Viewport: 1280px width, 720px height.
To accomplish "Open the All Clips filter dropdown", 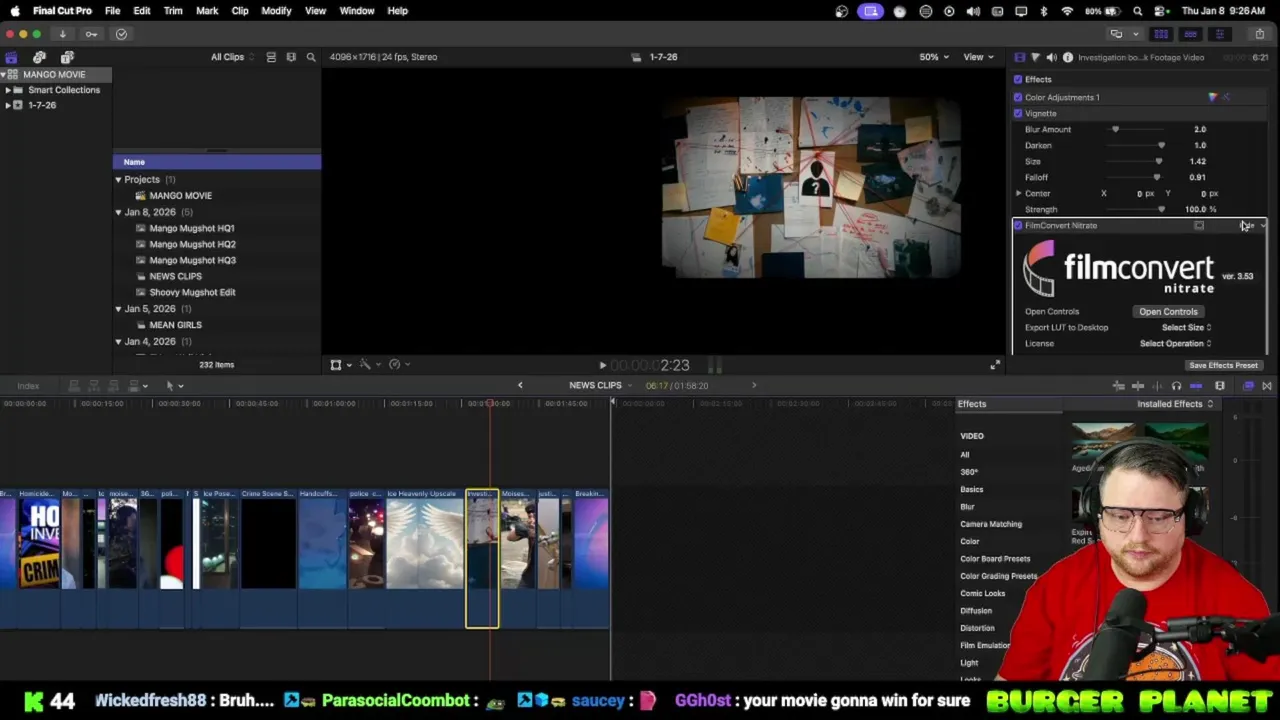I will [x=232, y=57].
